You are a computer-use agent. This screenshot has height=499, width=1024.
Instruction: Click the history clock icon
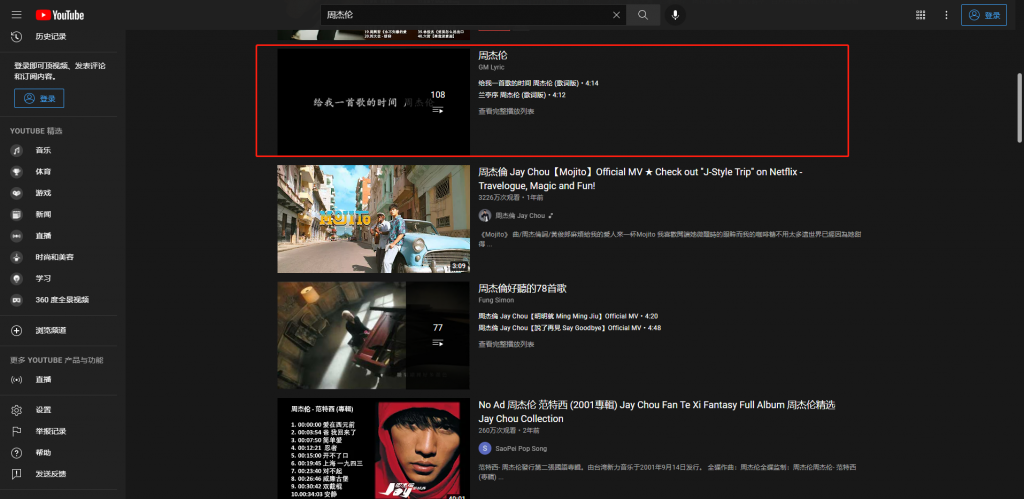(16, 37)
